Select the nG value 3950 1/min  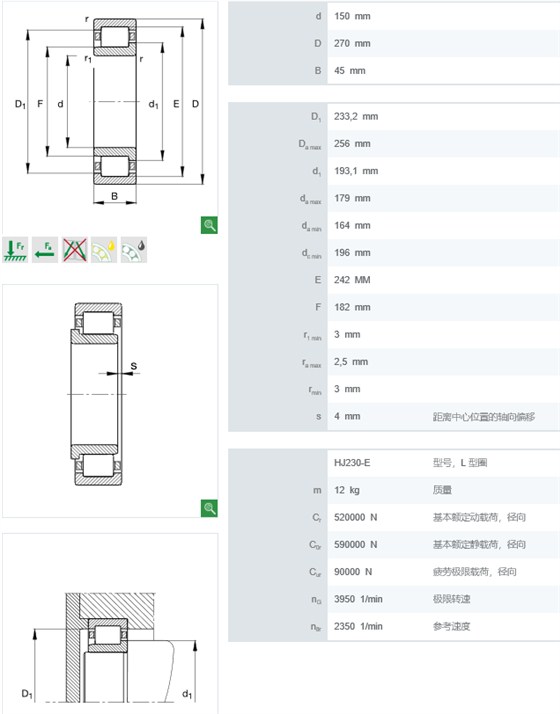[358, 599]
